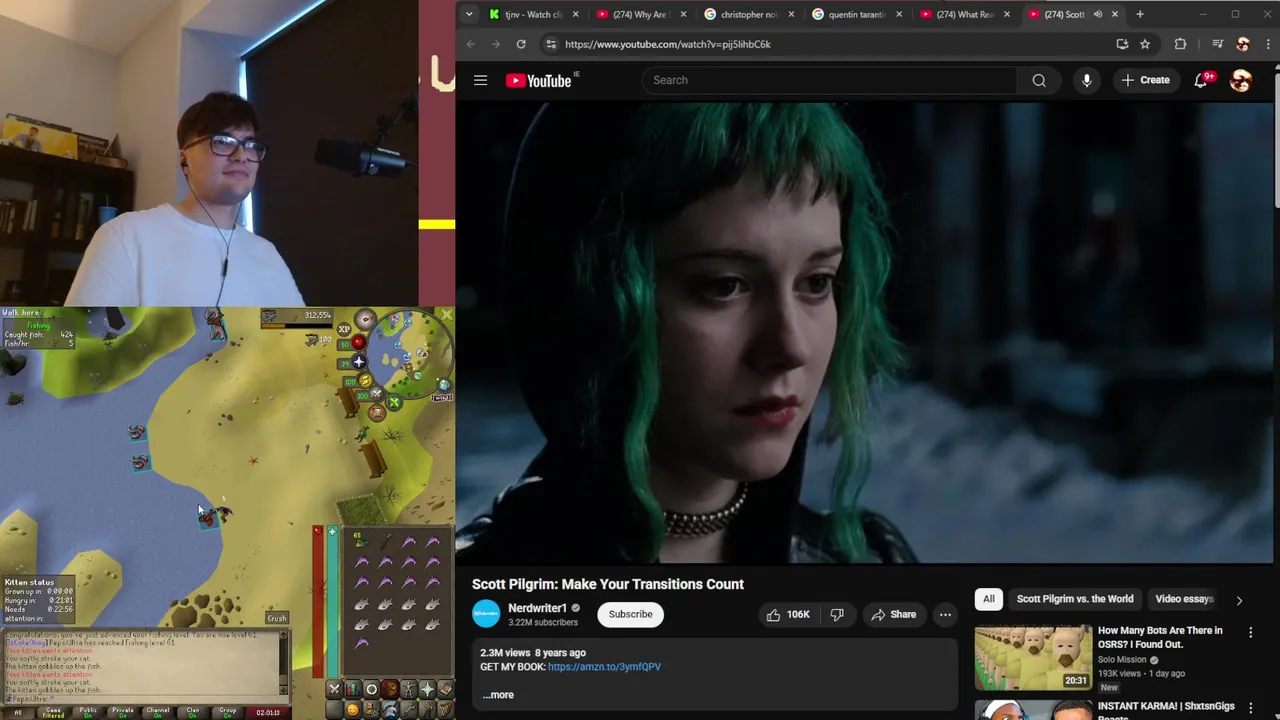Share the video with Share button
This screenshot has height=720, width=1280.
(x=892, y=615)
